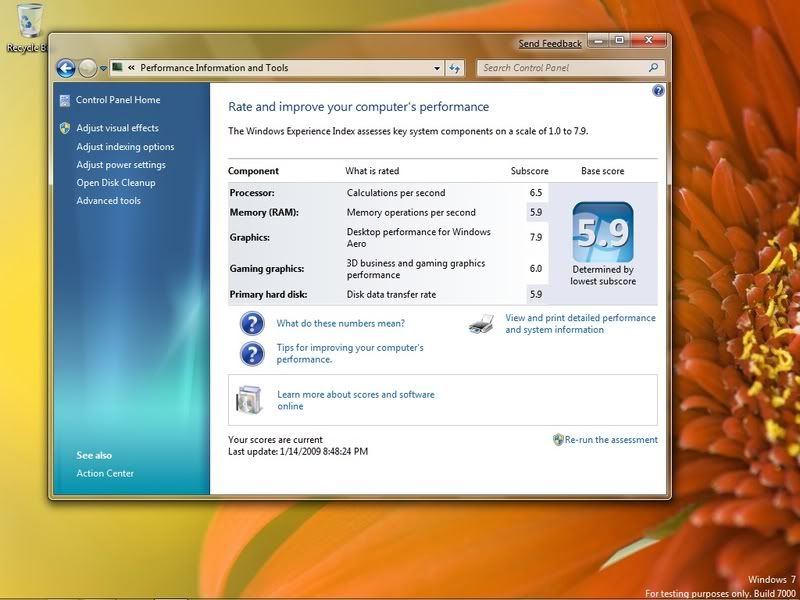Click the search magnifier icon
800x600 pixels.
click(654, 68)
